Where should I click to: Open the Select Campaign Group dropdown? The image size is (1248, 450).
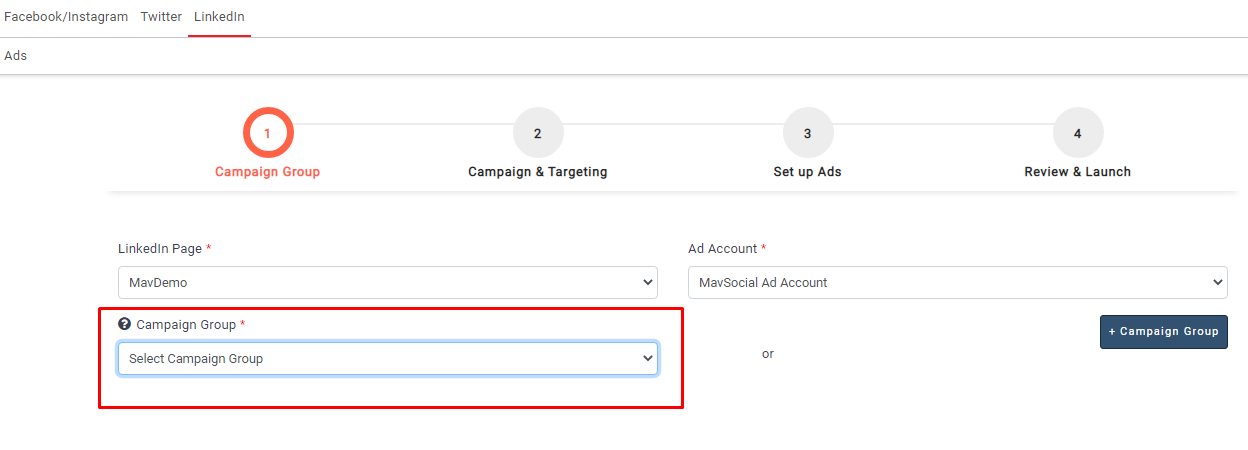387,358
